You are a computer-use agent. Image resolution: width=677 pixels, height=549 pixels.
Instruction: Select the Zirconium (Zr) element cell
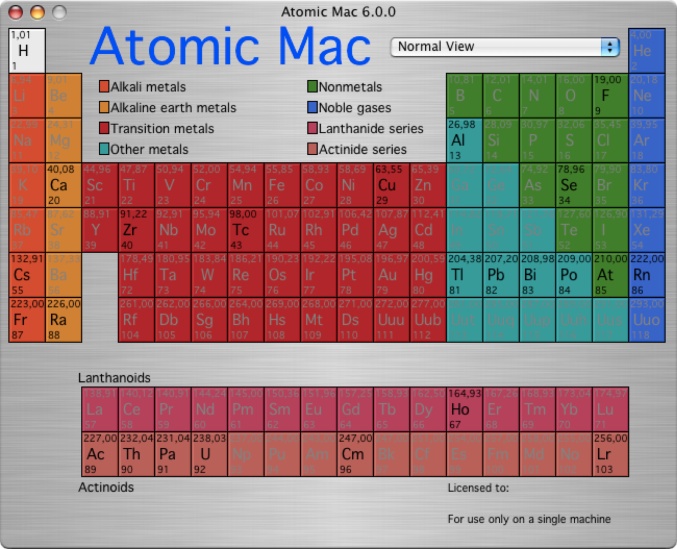click(136, 230)
